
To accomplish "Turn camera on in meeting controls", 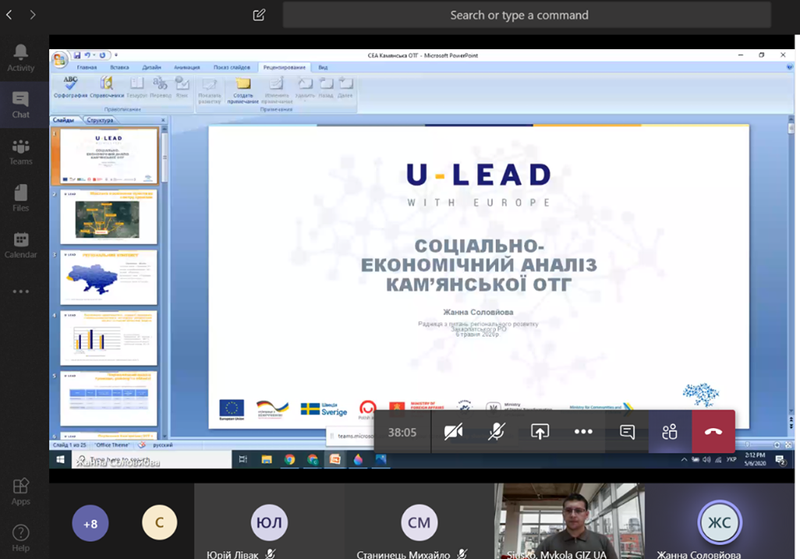I will [x=453, y=431].
